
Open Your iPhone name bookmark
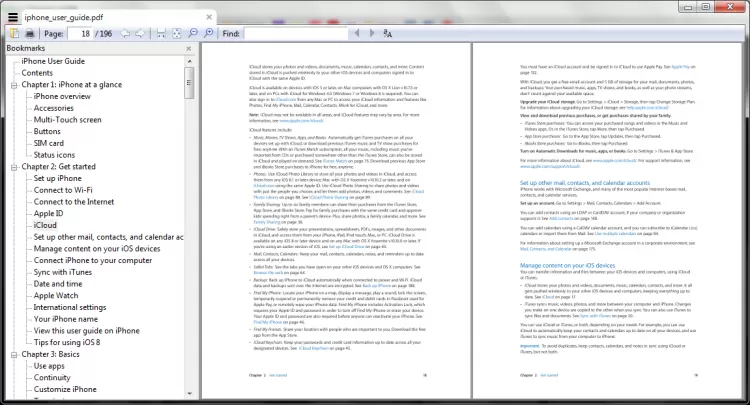(66, 319)
